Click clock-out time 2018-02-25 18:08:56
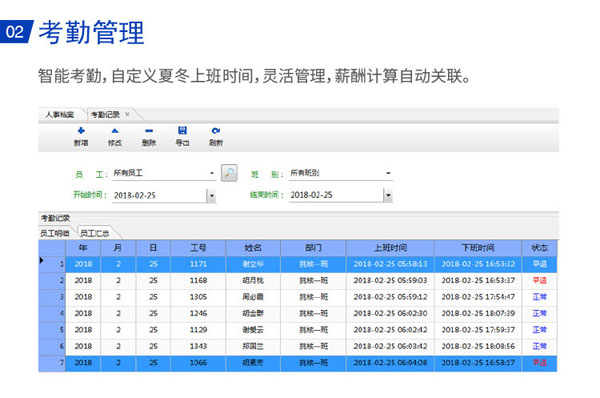 (x=478, y=346)
